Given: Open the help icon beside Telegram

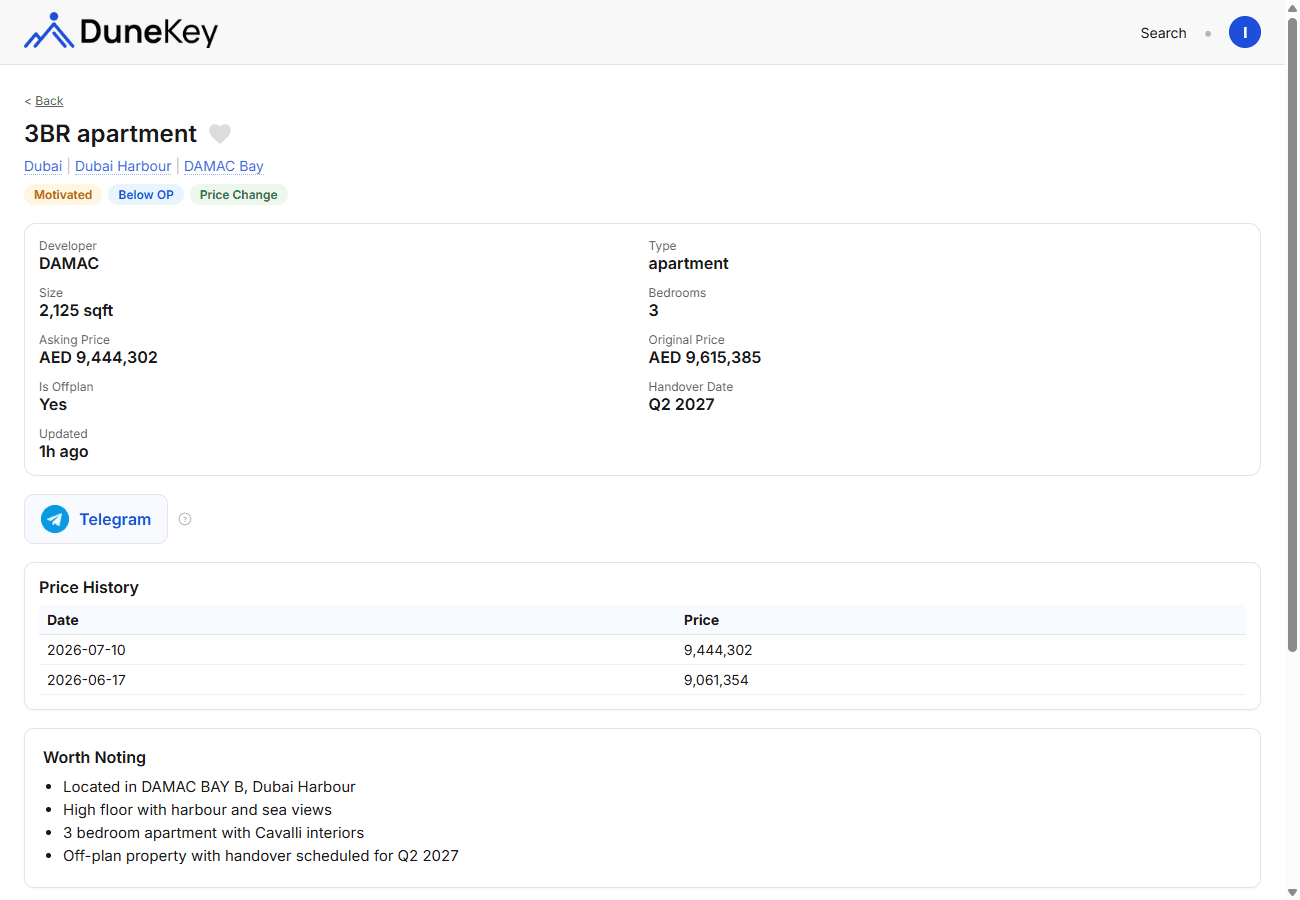Looking at the screenshot, I should pos(185,519).
